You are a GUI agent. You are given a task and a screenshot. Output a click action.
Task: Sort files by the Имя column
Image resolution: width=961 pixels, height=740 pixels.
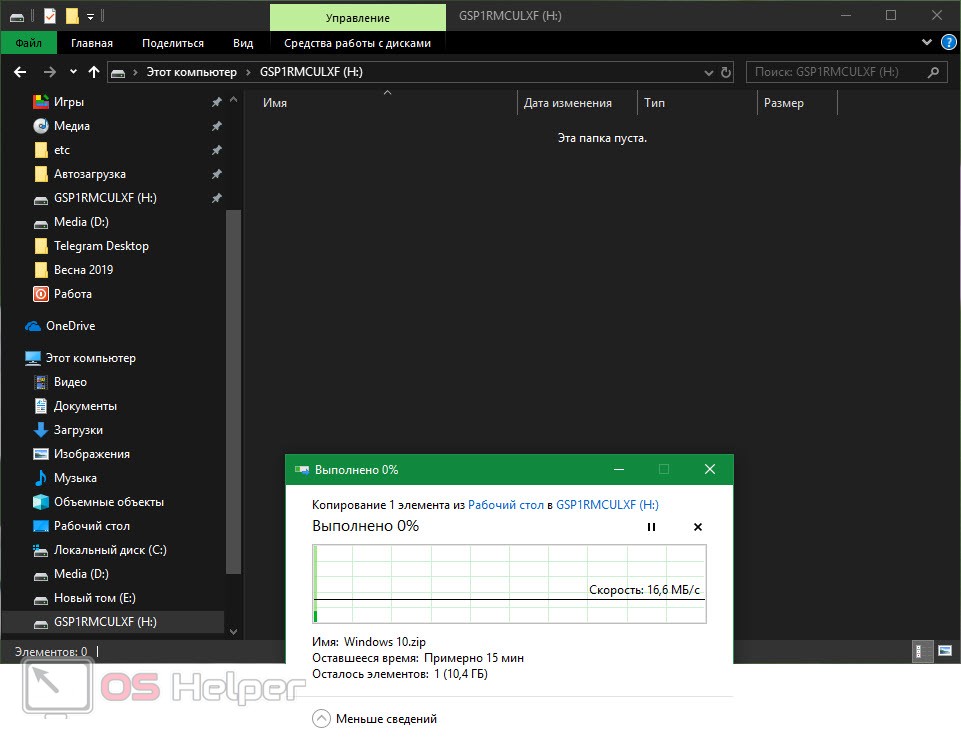(x=275, y=103)
